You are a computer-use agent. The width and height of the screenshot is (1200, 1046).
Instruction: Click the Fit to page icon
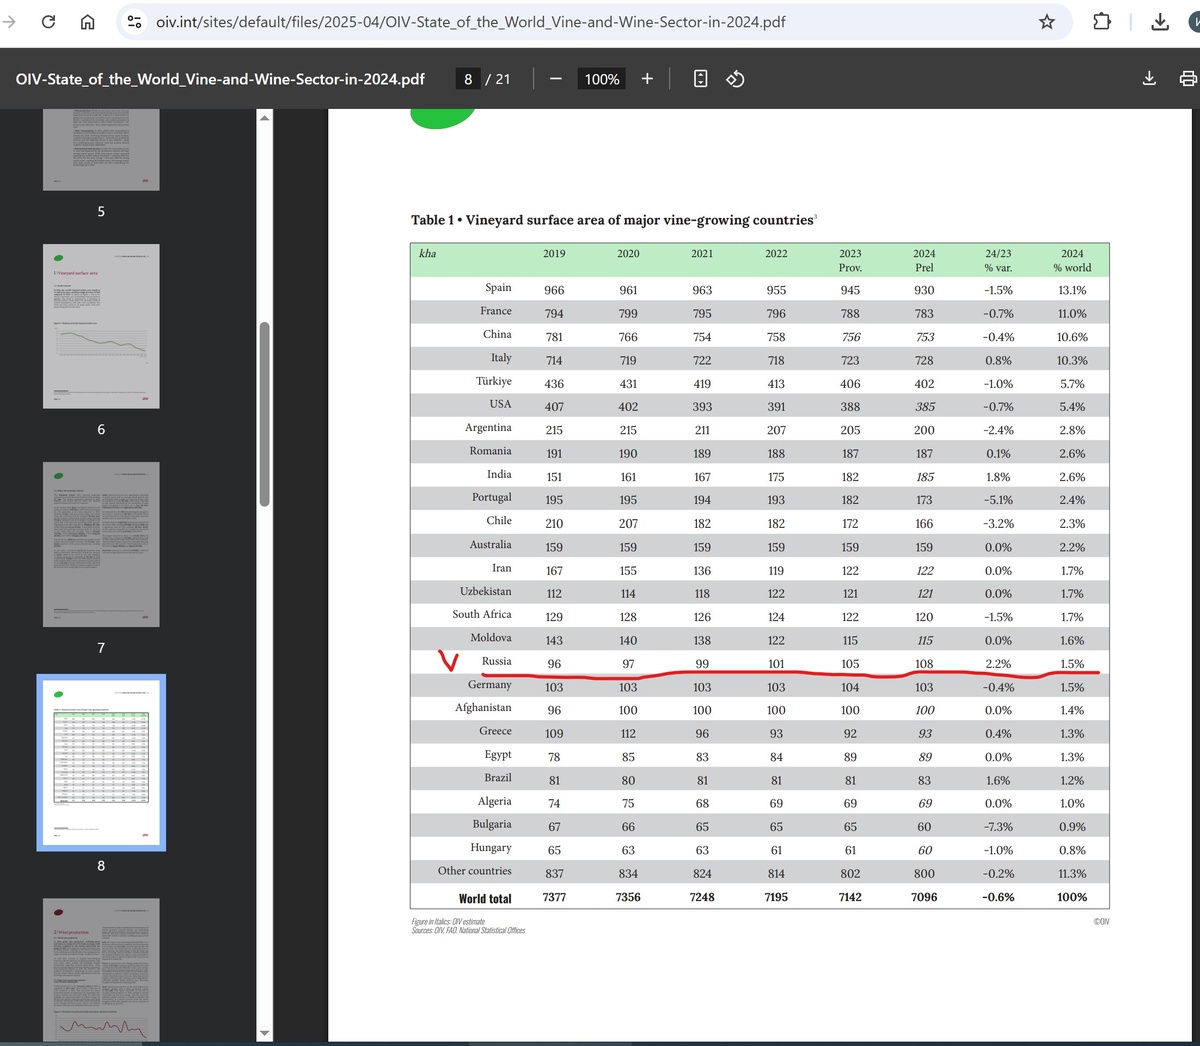pyautogui.click(x=700, y=79)
